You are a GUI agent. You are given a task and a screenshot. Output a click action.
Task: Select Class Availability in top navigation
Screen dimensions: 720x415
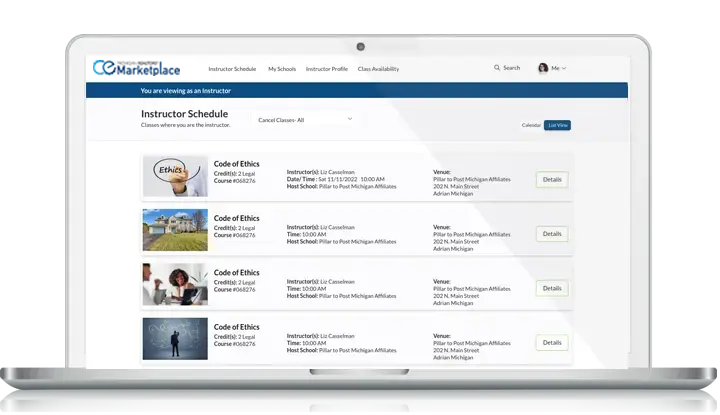click(378, 69)
